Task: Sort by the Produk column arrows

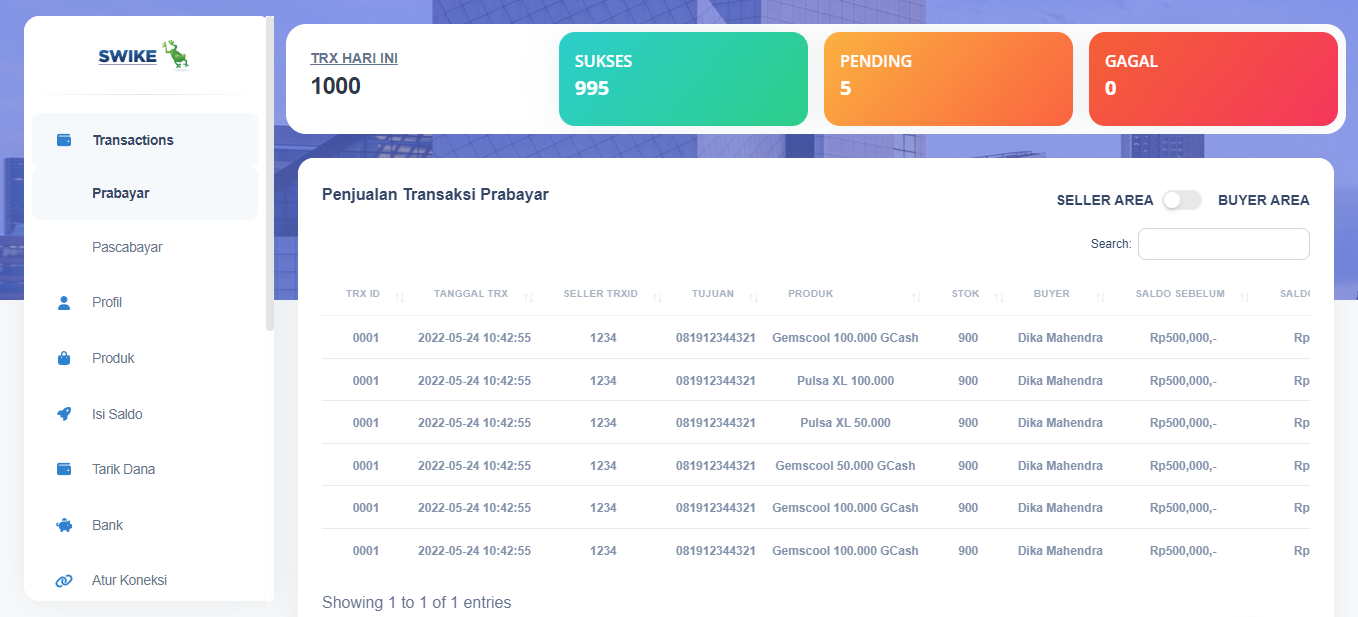Action: 916,296
